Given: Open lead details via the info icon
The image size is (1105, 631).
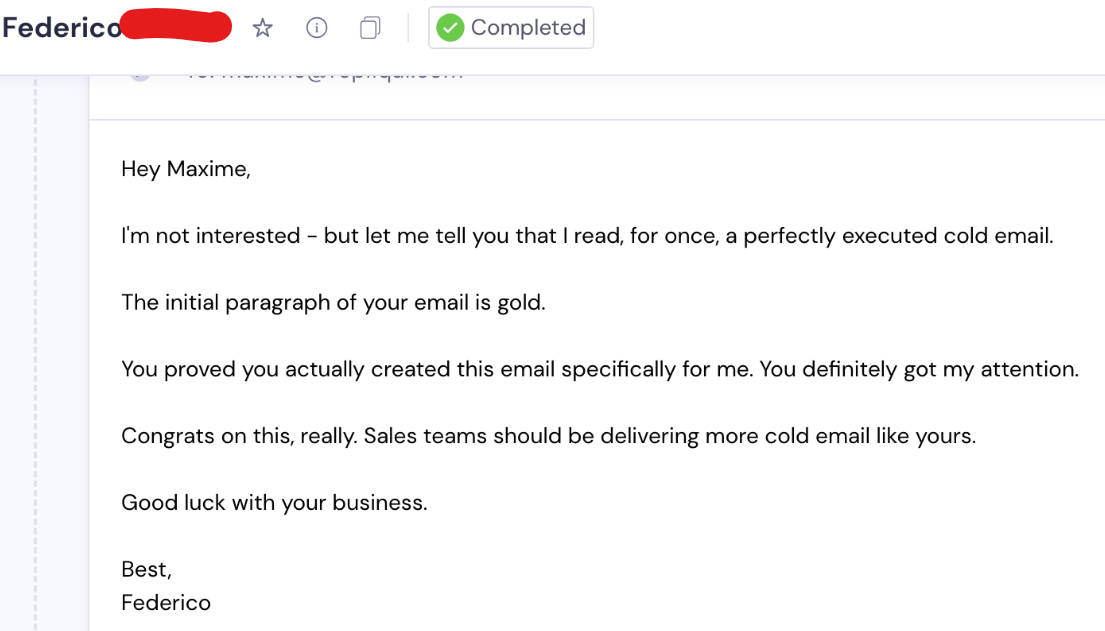Looking at the screenshot, I should (x=316, y=28).
